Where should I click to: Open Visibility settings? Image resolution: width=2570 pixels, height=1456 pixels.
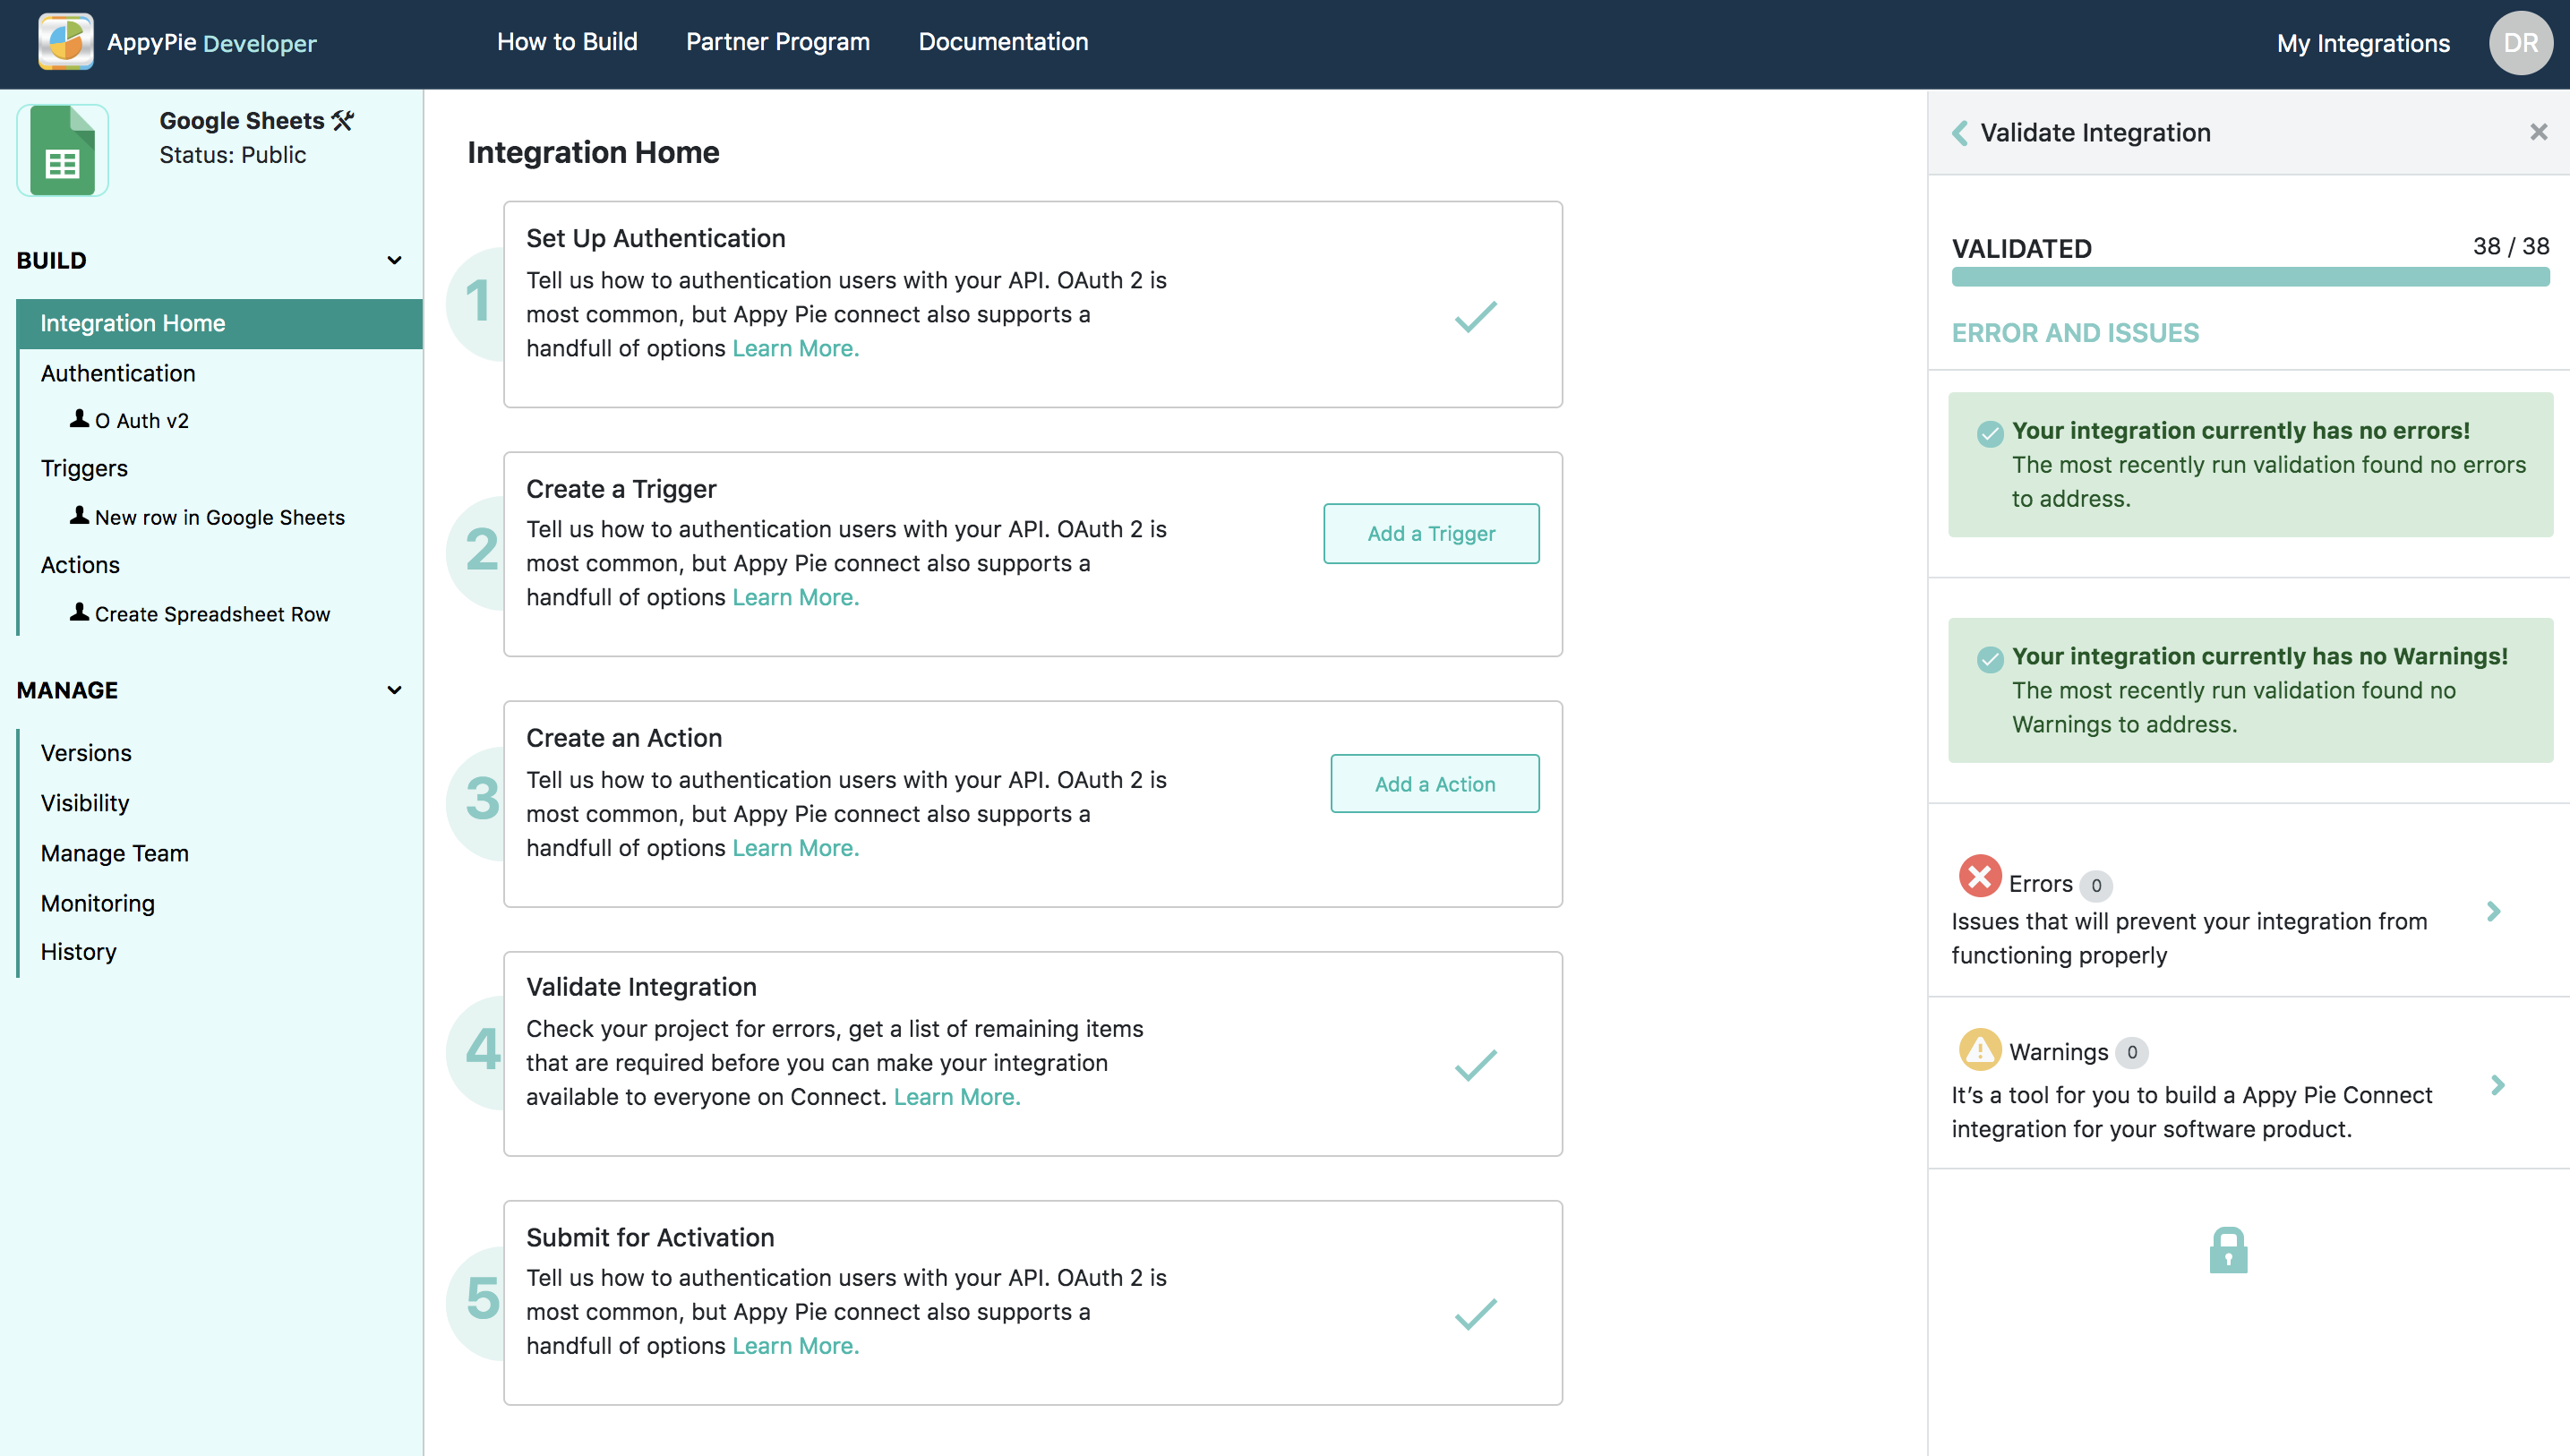[x=85, y=803]
